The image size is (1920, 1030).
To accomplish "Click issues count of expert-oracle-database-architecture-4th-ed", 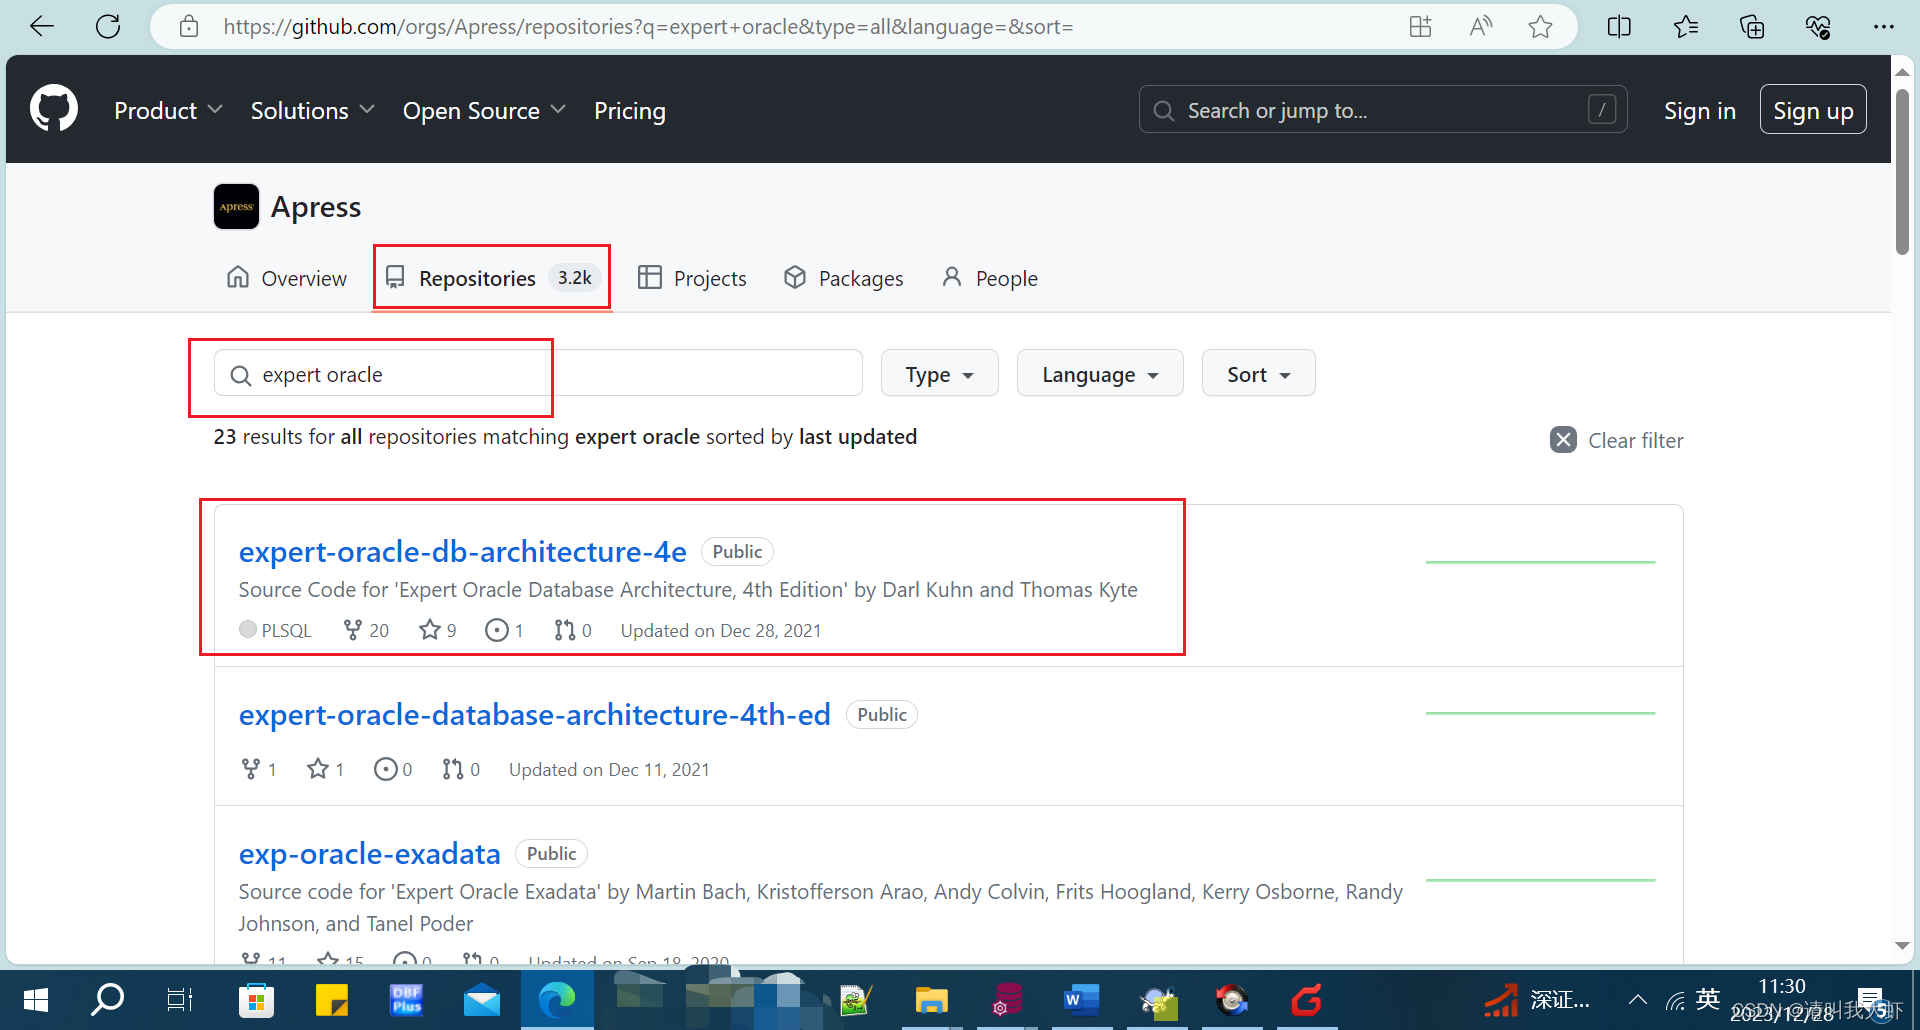I will click(393, 769).
